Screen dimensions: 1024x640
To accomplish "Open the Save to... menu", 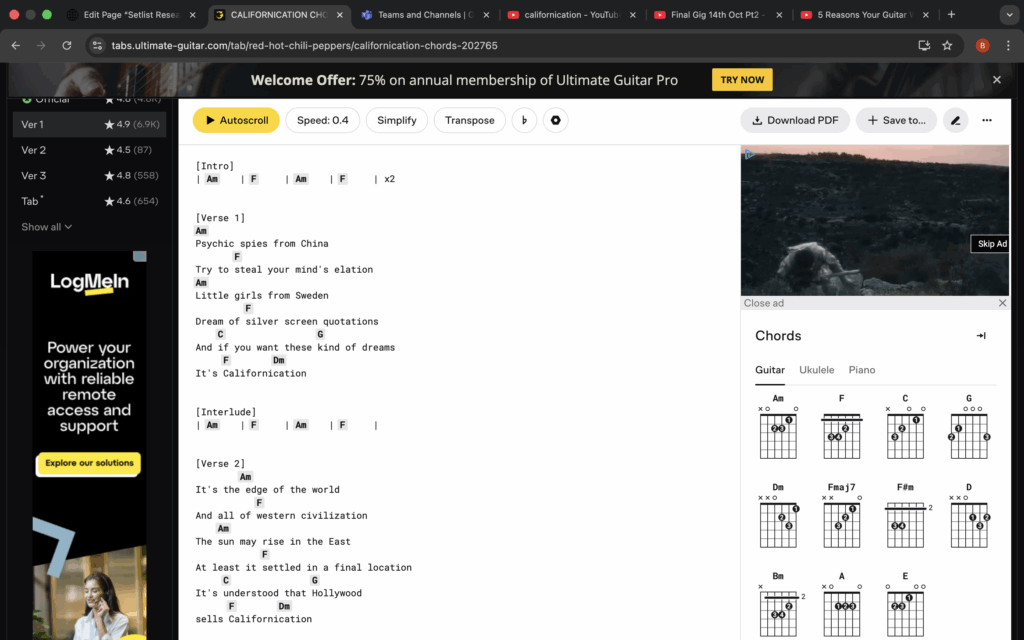I will coord(896,120).
